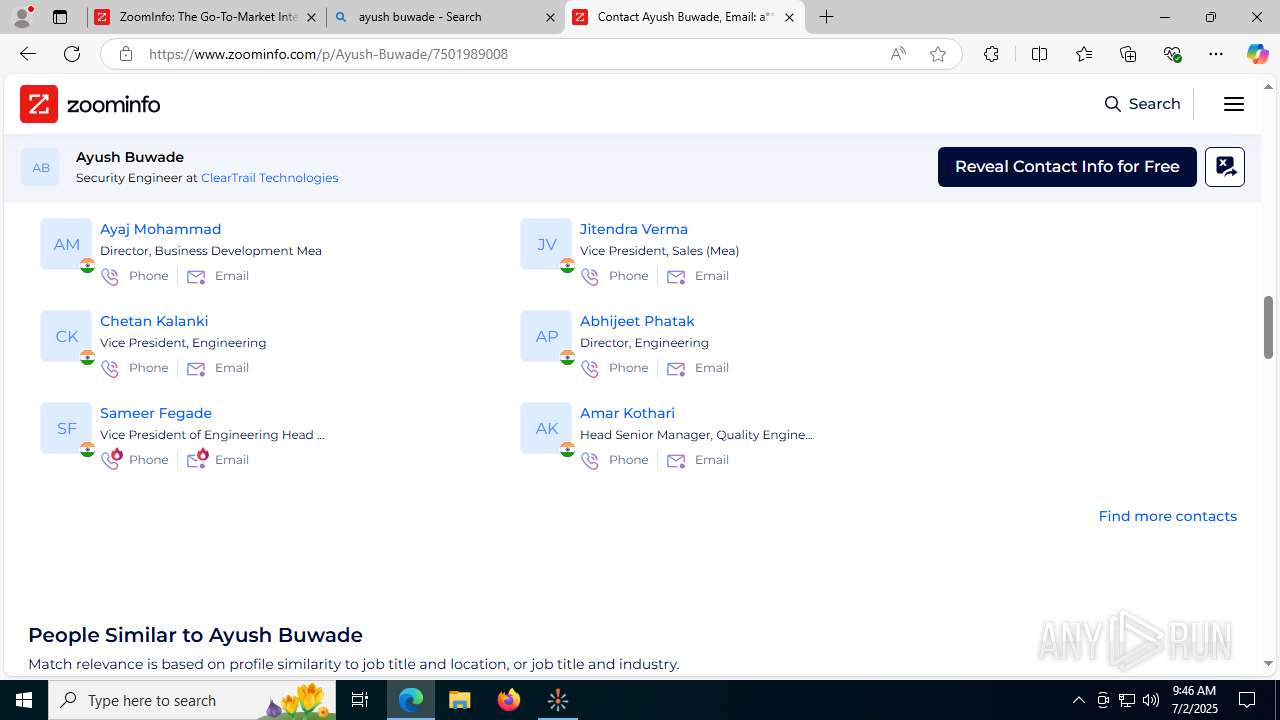The width and height of the screenshot is (1280, 720).
Task: Click Email icon for Ayaj Mohammad
Action: point(196,276)
